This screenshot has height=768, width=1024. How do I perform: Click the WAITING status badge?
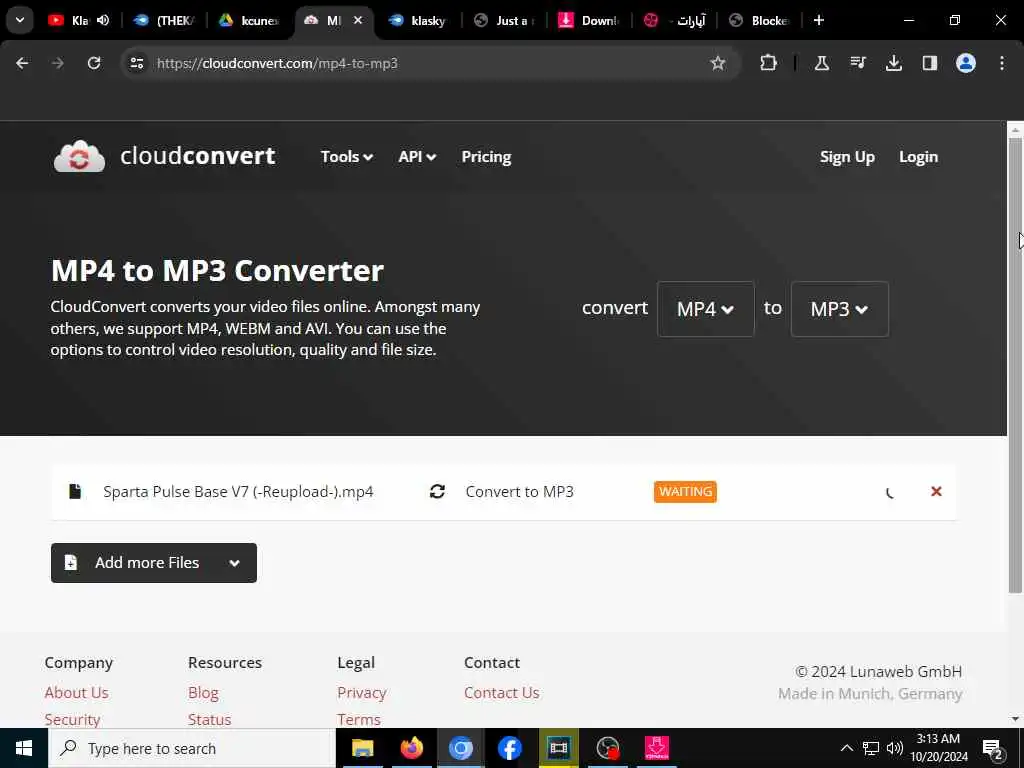coord(685,491)
